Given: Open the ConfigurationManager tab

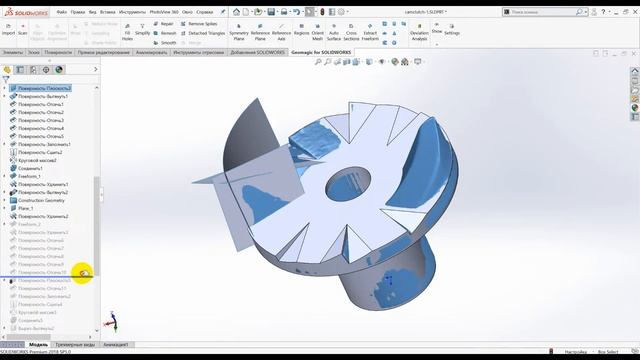Looking at the screenshot, I should tap(33, 70).
